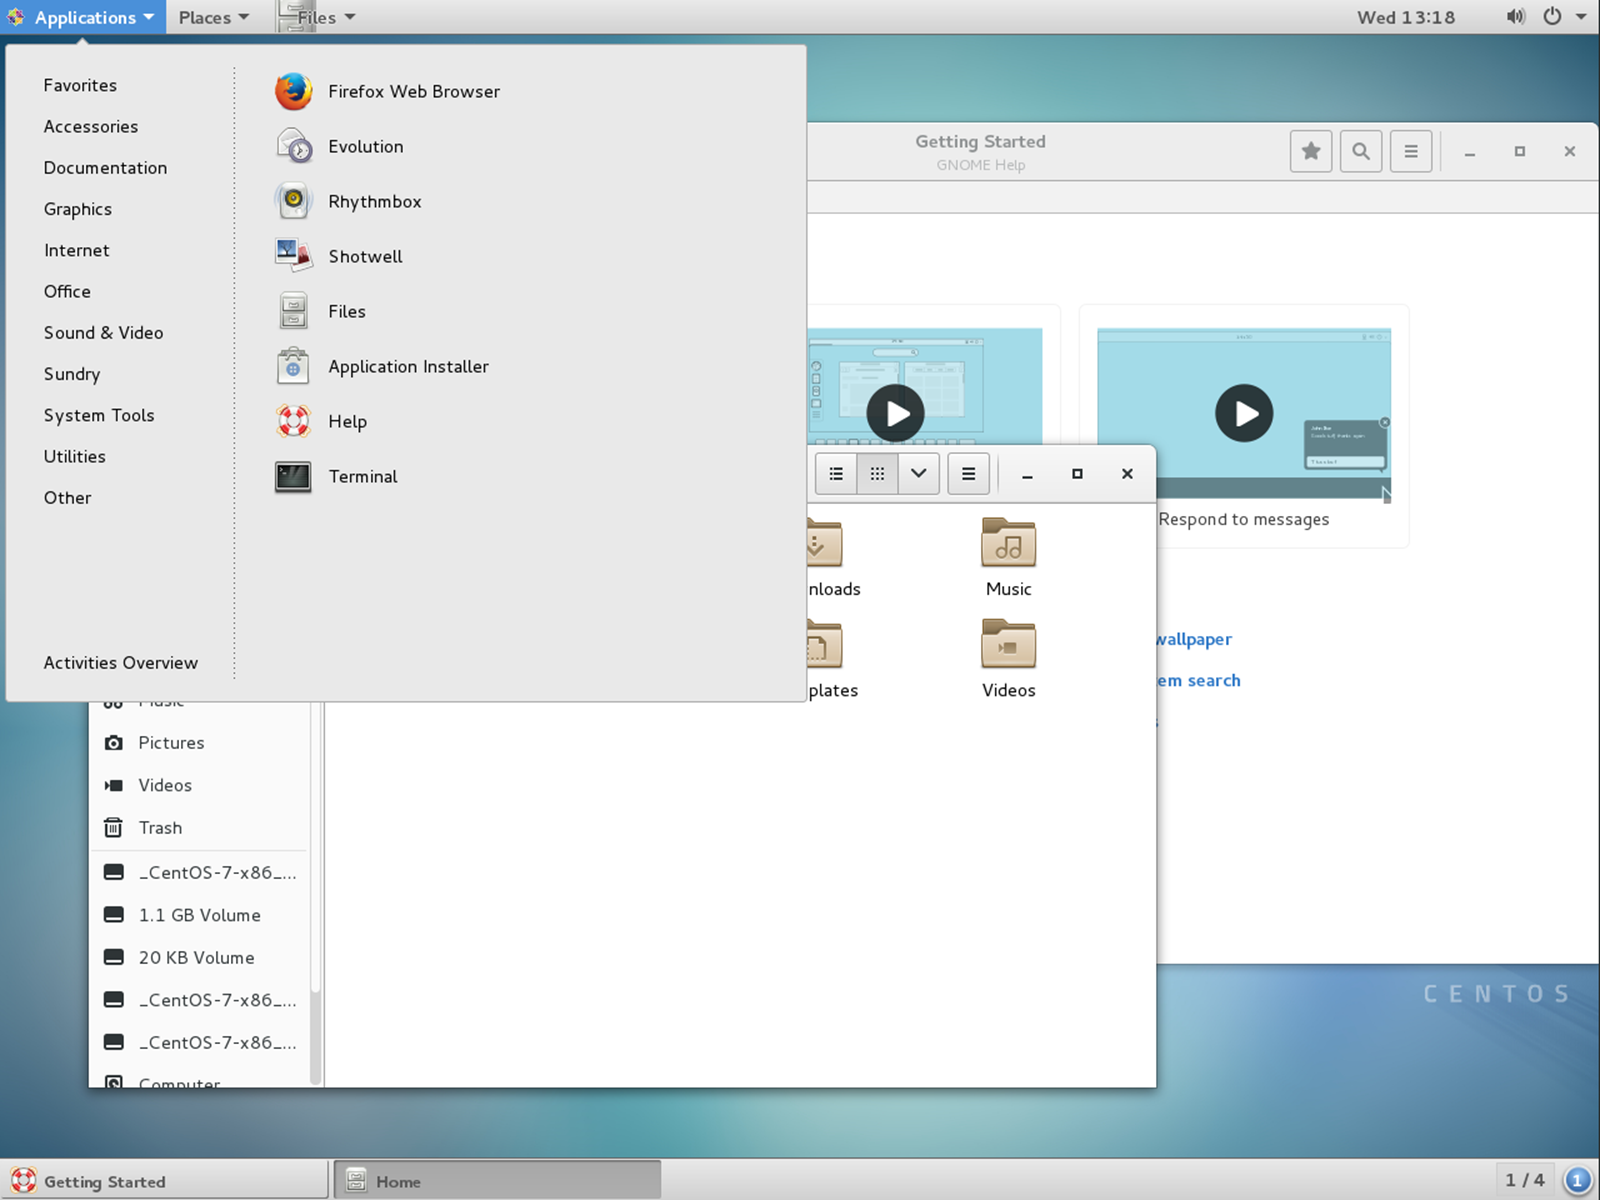Select the Documentation category
Viewport: 1600px width, 1200px height.
point(105,168)
